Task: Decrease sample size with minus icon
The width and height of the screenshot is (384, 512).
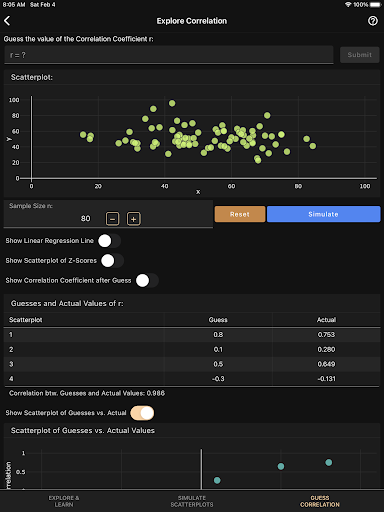Action: 112,219
